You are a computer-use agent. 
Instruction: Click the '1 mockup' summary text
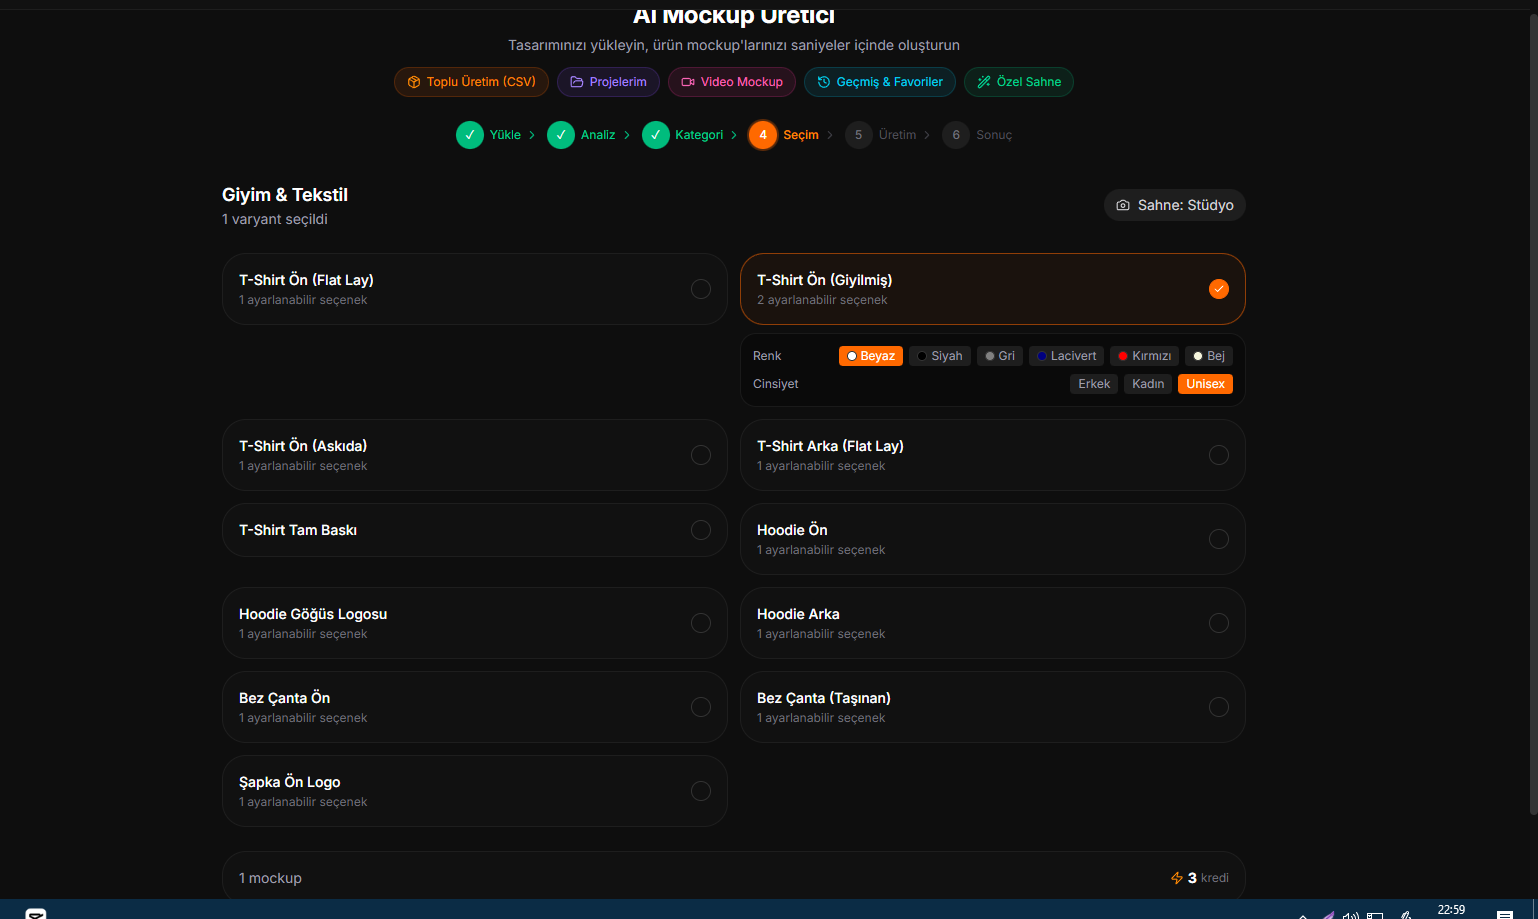pos(270,878)
